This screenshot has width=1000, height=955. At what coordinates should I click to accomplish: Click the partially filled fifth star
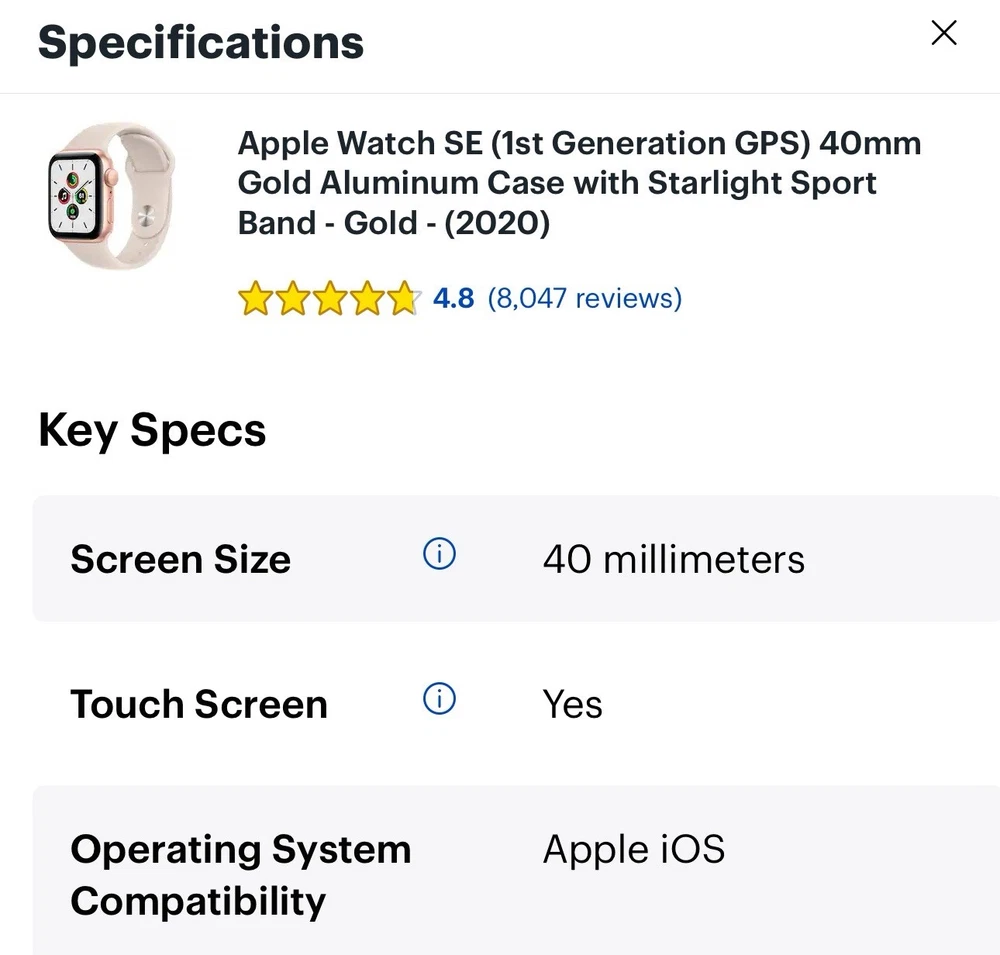[x=402, y=298]
